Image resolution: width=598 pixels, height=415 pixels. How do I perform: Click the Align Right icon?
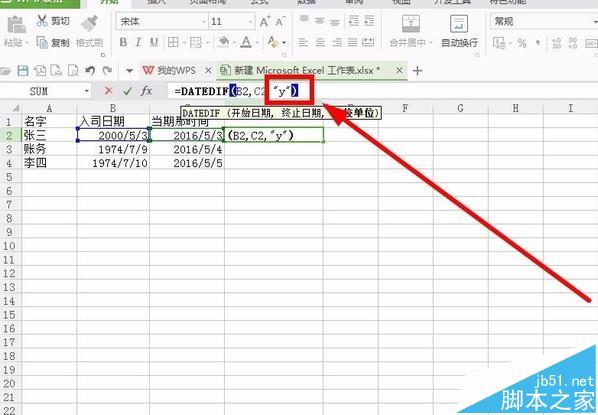(336, 42)
